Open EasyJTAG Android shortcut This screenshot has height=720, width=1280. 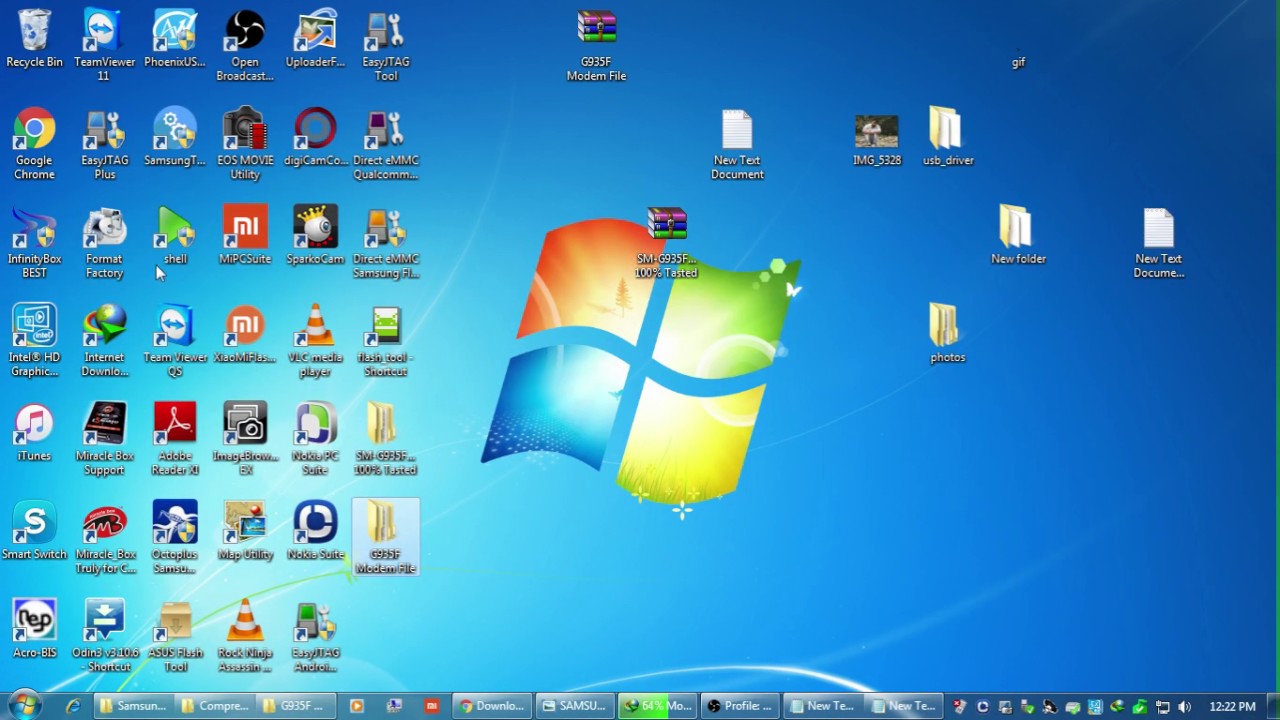tap(315, 635)
